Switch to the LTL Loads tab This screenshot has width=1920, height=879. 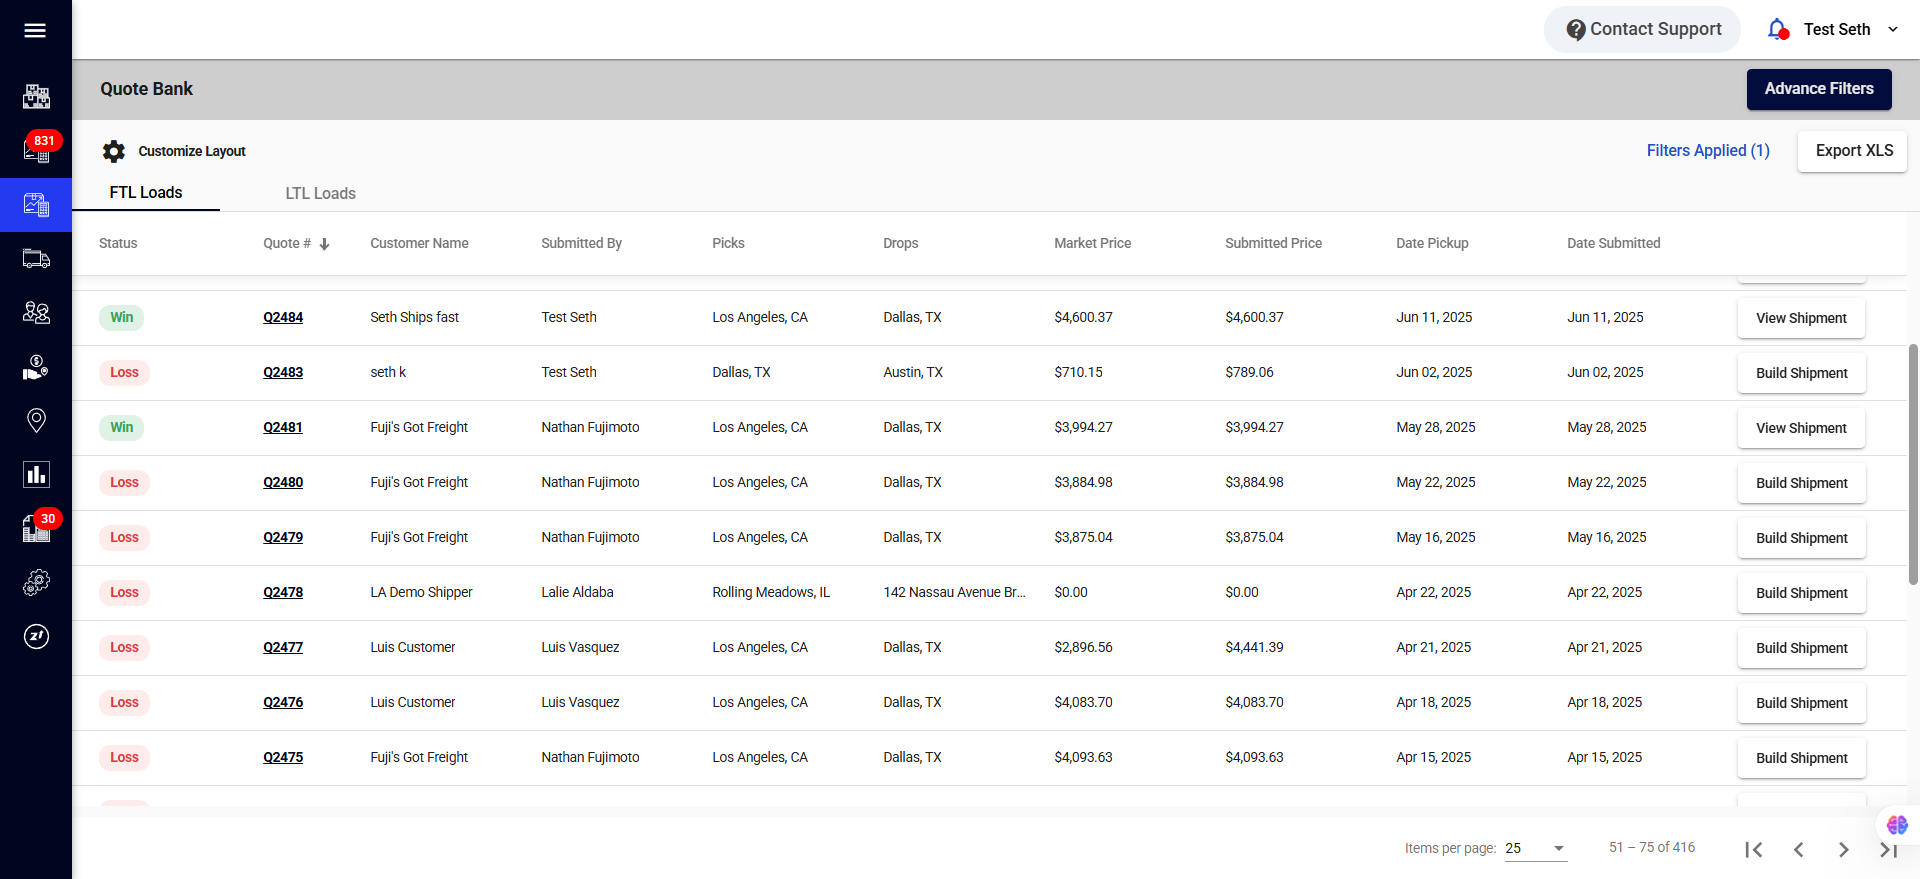click(320, 193)
